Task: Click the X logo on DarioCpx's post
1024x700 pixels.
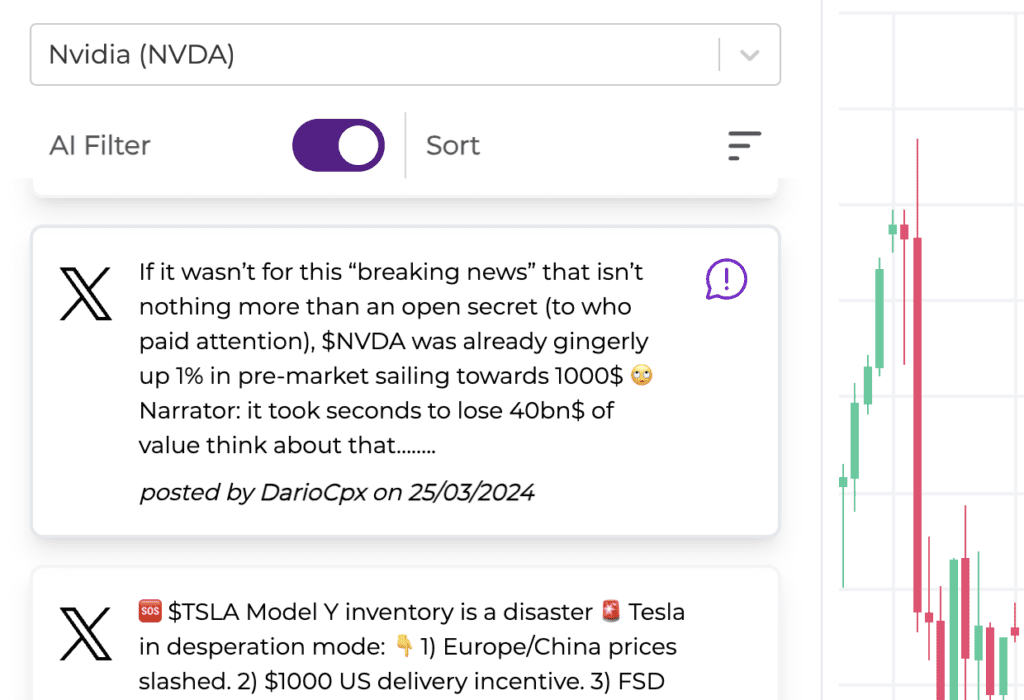Action: [85, 293]
